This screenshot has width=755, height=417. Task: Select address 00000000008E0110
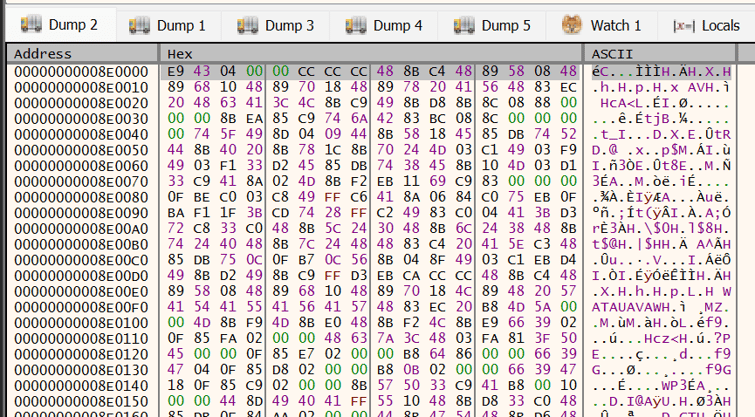pos(81,339)
